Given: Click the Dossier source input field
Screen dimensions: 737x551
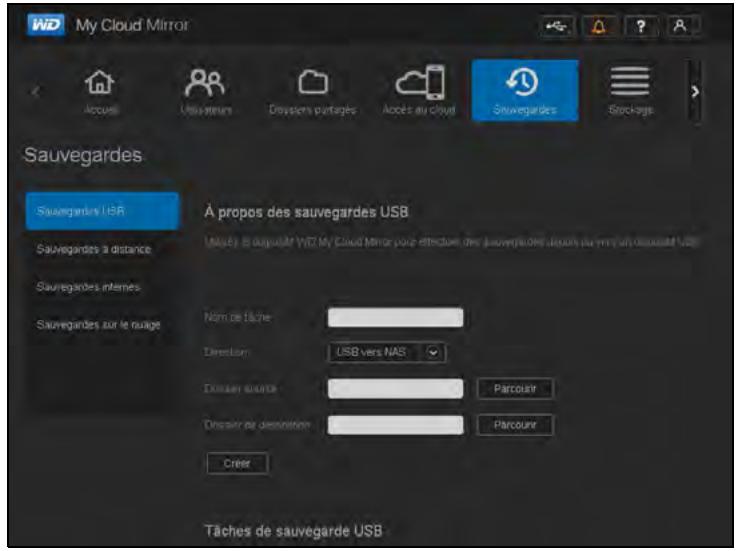Looking at the screenshot, I should 395,388.
